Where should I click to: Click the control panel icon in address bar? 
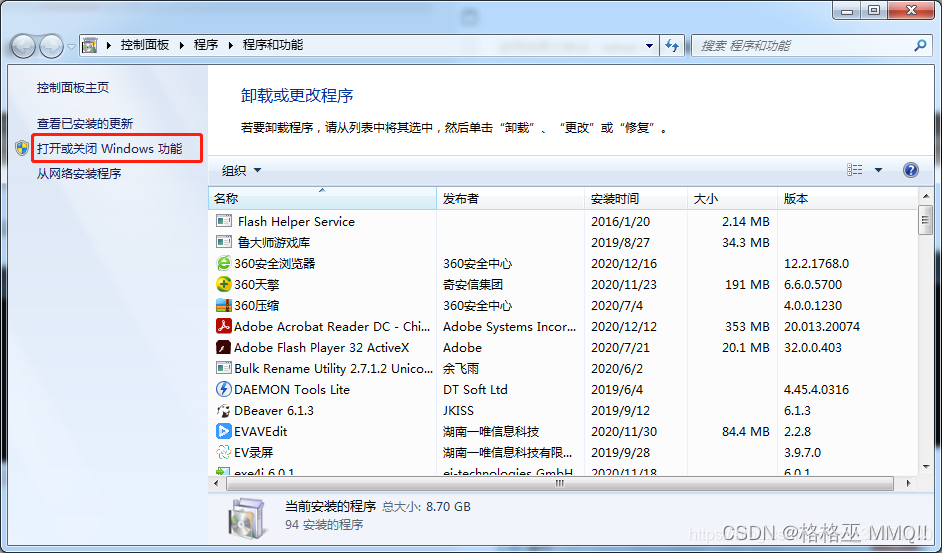pos(90,45)
